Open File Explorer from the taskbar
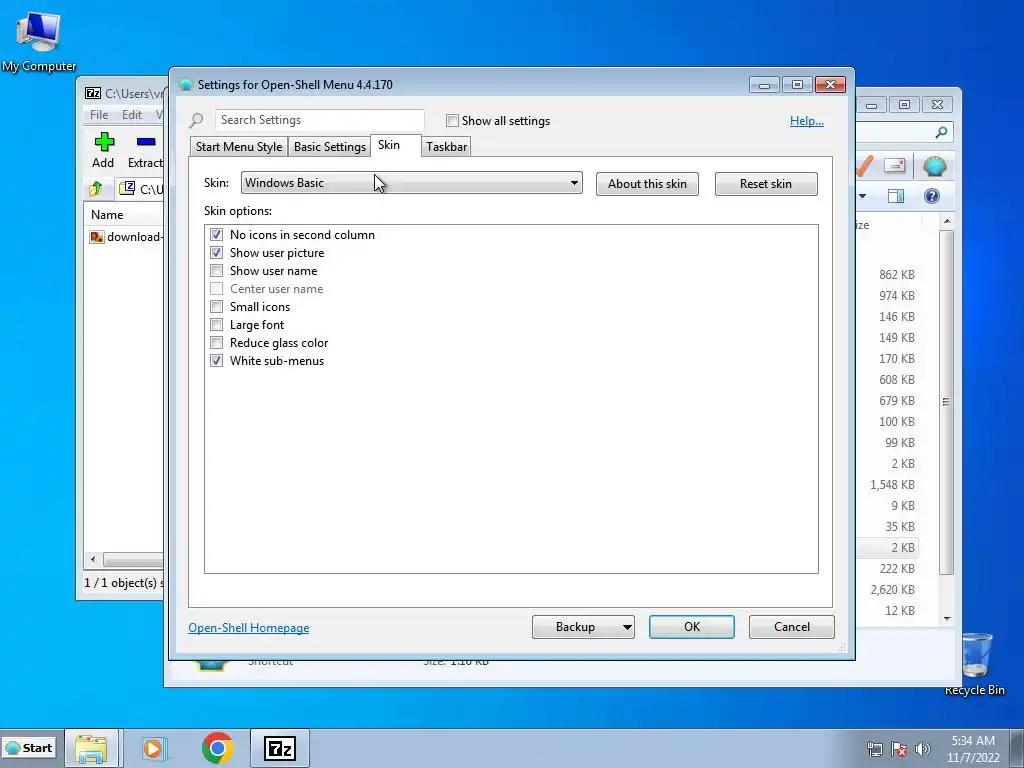 pyautogui.click(x=91, y=748)
